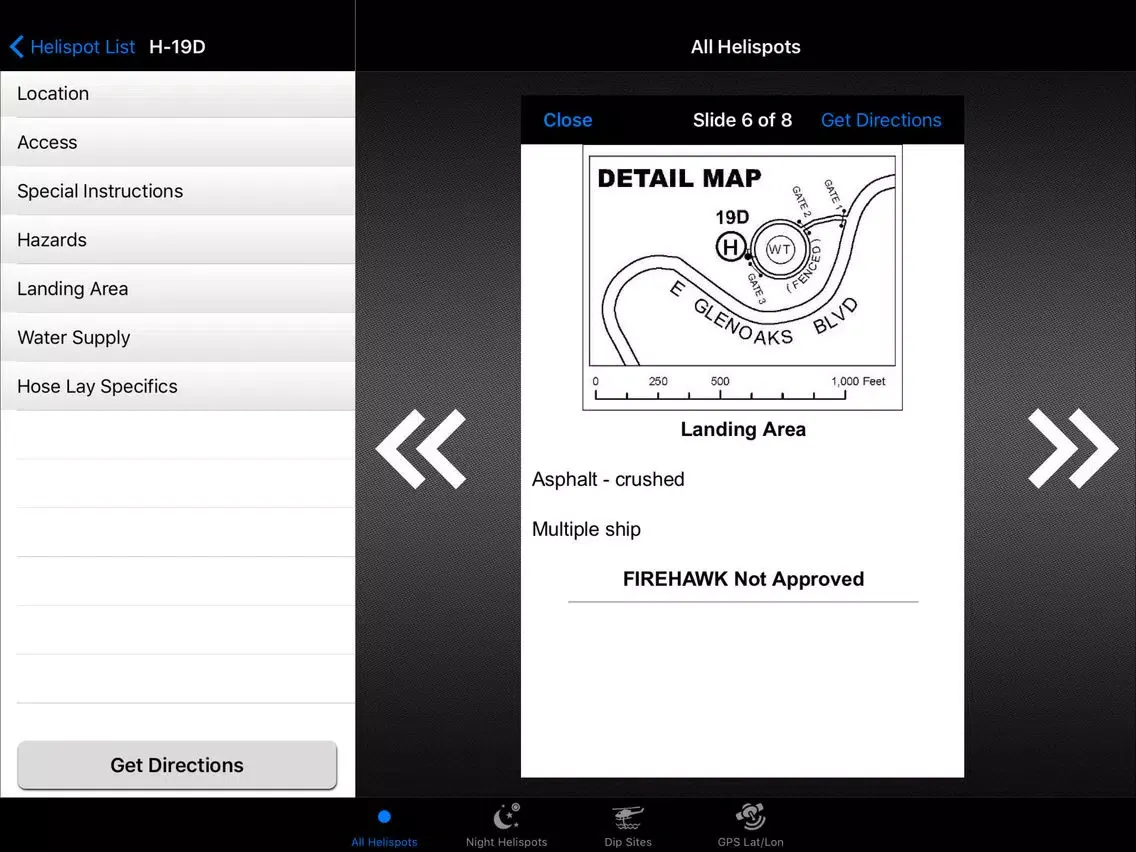This screenshot has width=1136, height=852.
Task: Click the 'Asphalt - crushed' text
Action: (608, 480)
